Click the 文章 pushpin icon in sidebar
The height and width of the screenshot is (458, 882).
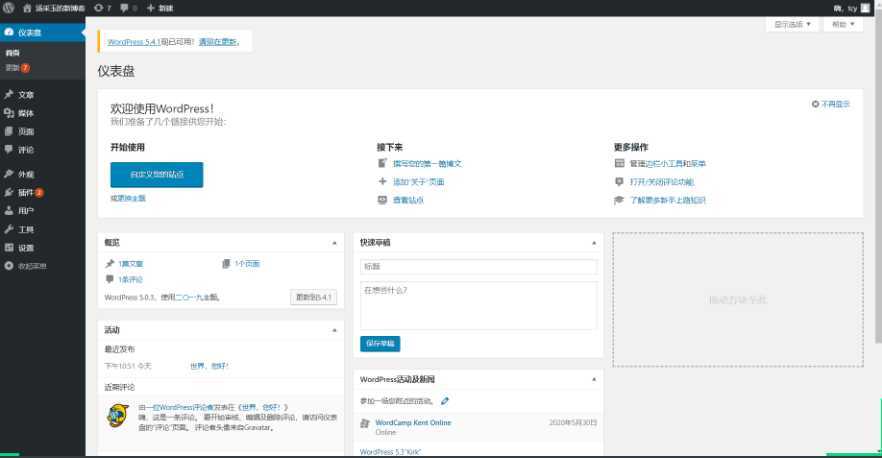(x=8, y=95)
